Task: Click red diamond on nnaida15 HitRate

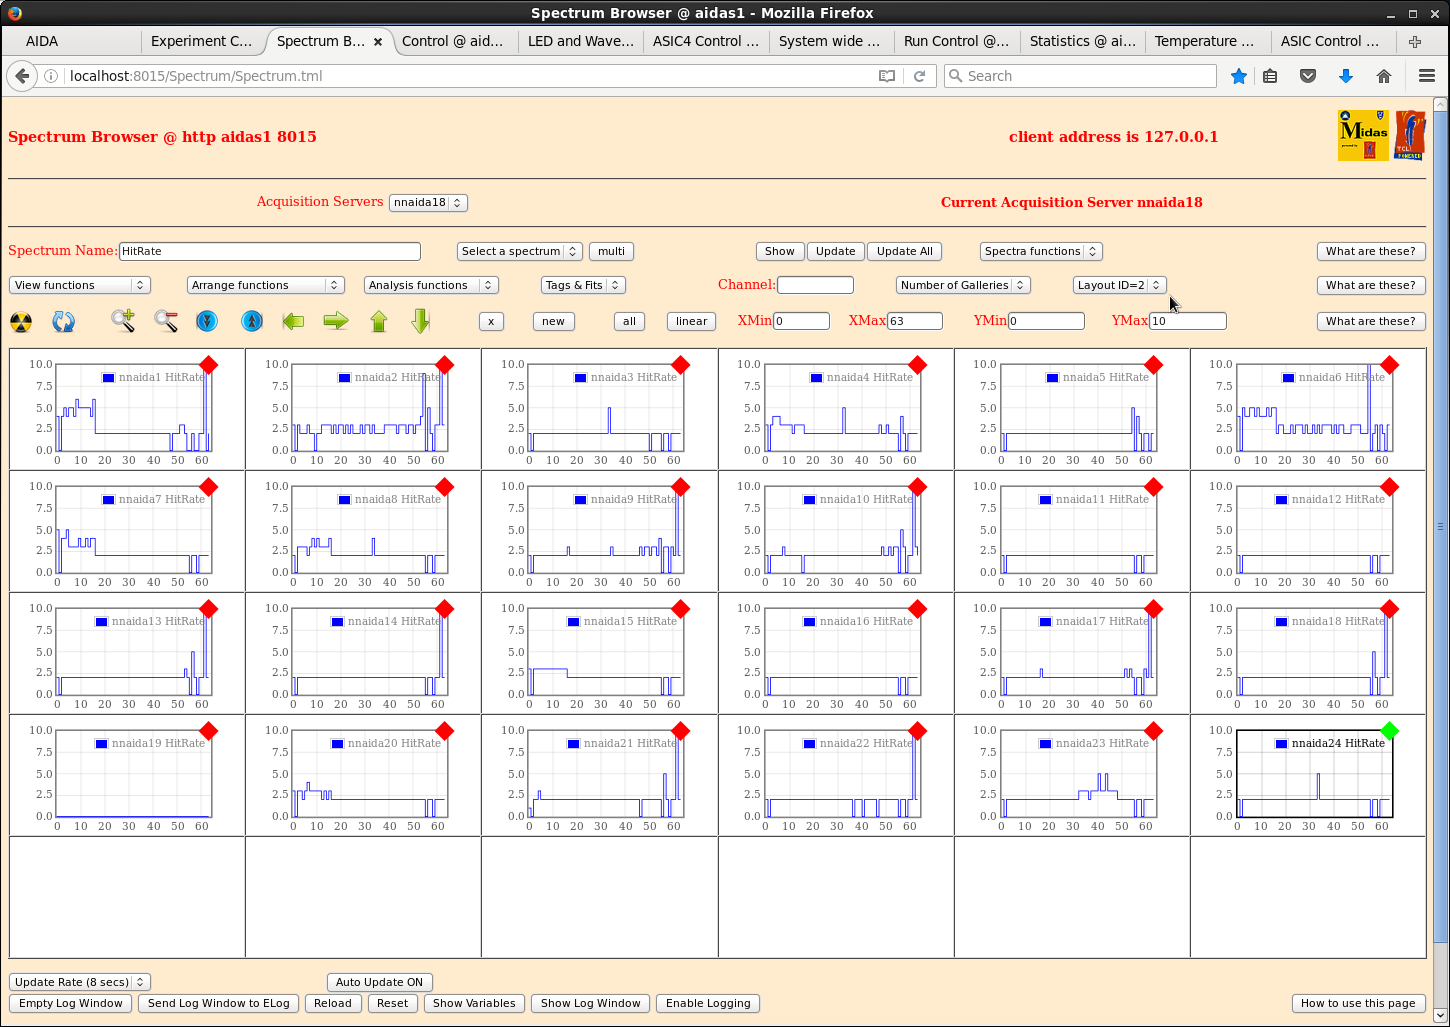Action: 681,609
